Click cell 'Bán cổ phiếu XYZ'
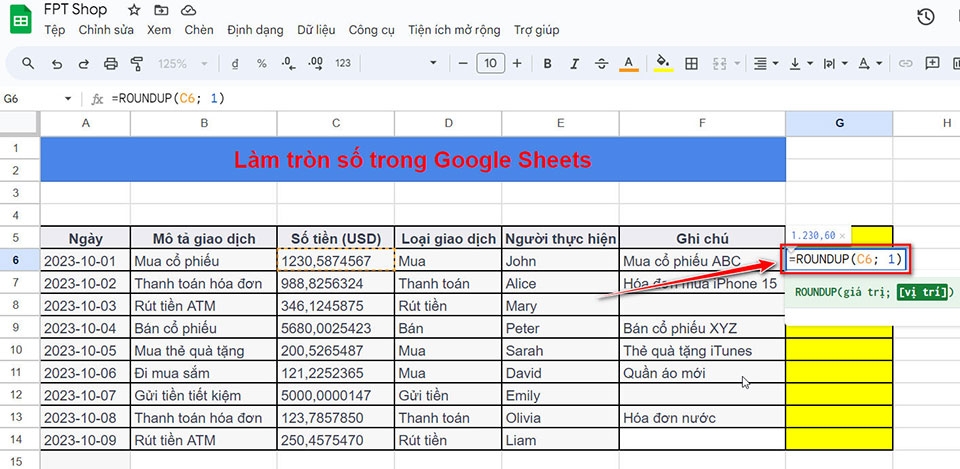The width and height of the screenshot is (960, 469). [x=702, y=328]
